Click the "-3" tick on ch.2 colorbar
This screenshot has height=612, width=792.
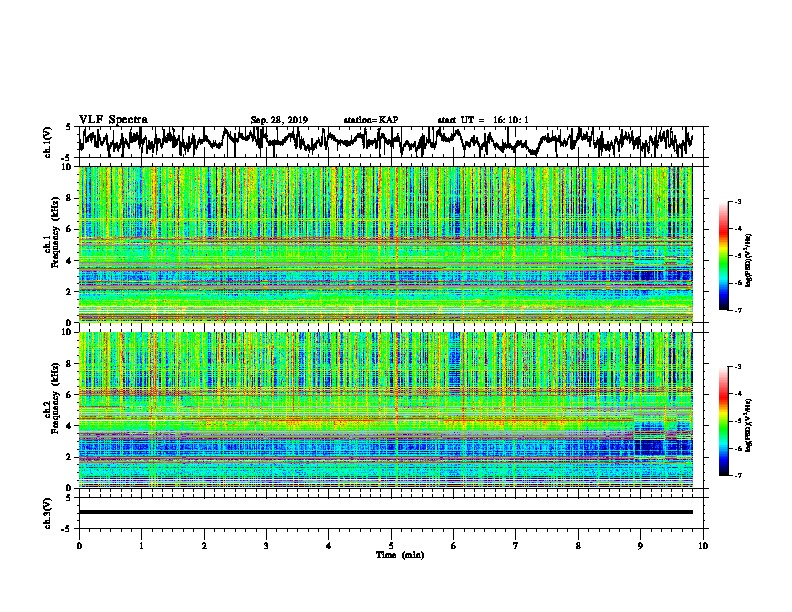737,367
